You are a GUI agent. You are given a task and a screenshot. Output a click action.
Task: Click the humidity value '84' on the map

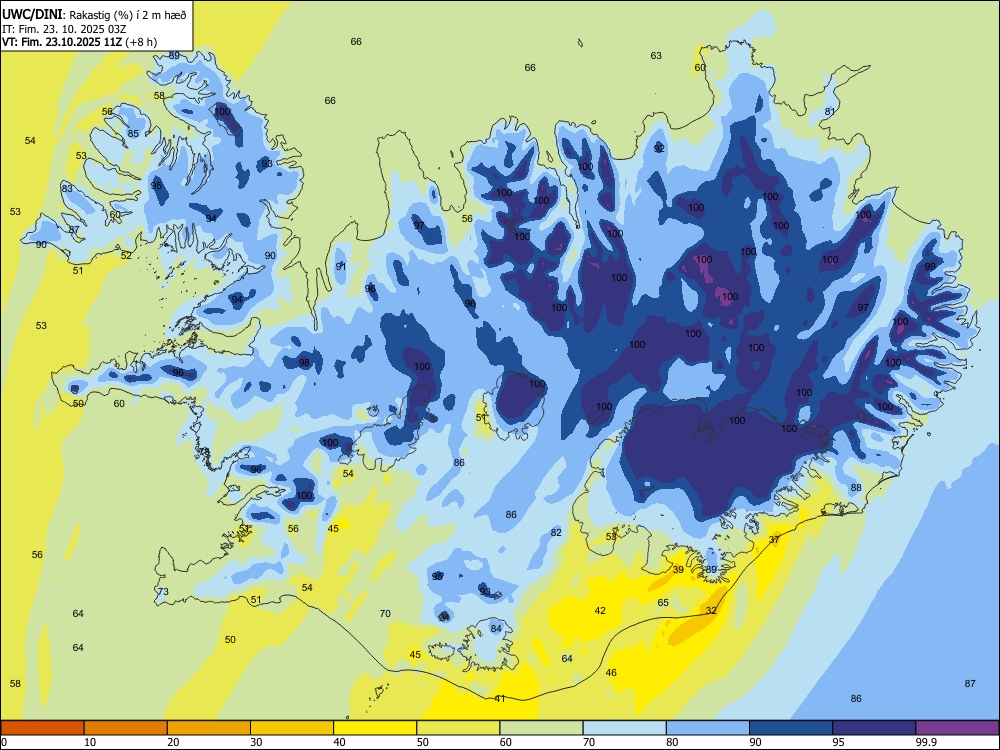pyautogui.click(x=496, y=628)
